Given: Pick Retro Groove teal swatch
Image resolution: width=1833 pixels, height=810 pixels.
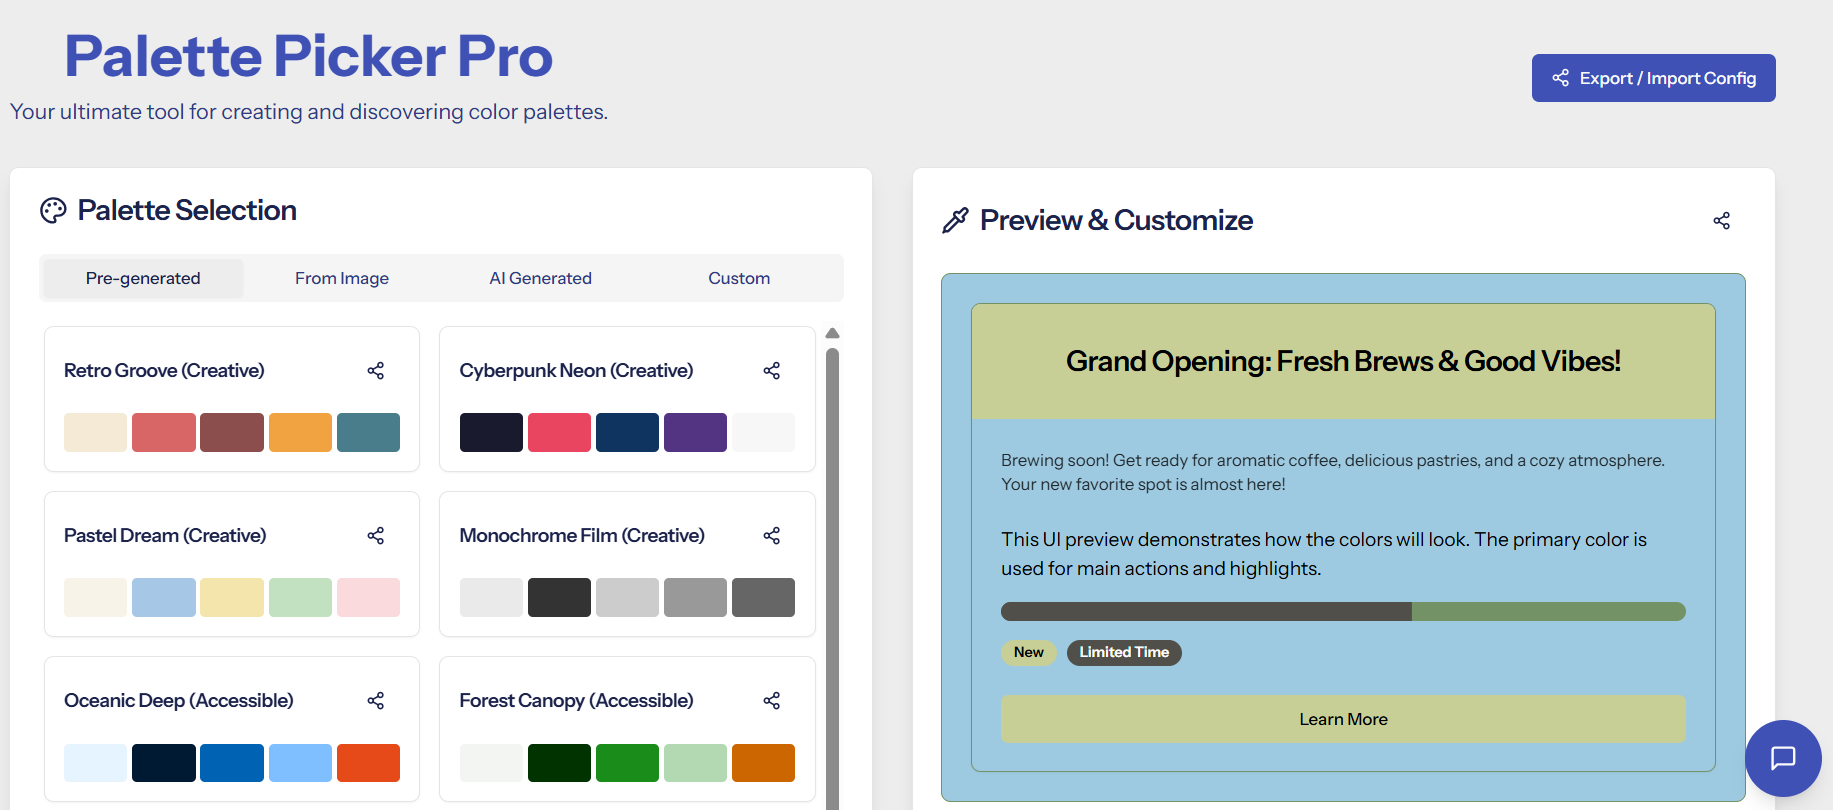Looking at the screenshot, I should pos(368,432).
